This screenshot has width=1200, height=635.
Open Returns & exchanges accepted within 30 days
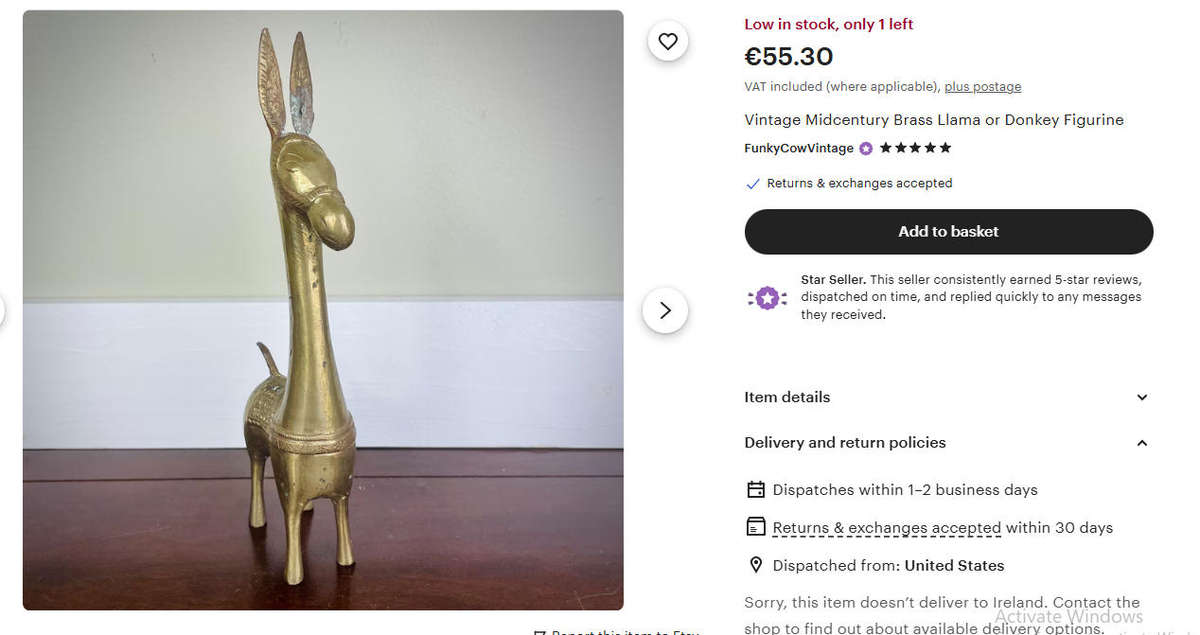[886, 527]
